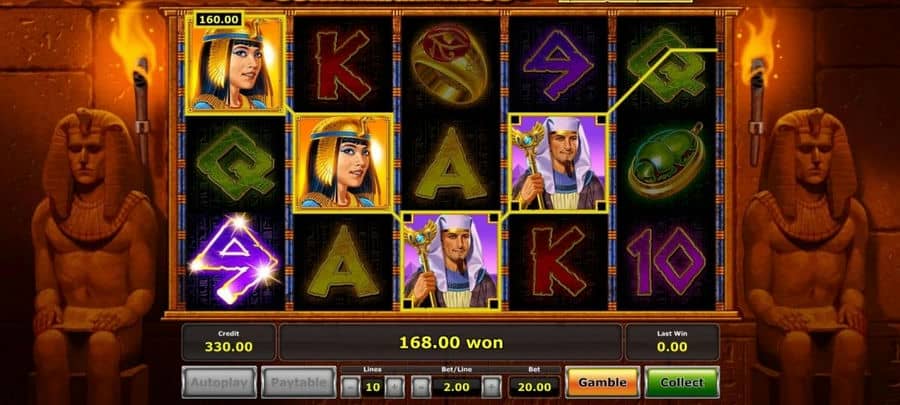Collect the current win
The height and width of the screenshot is (405, 900).
click(x=682, y=382)
